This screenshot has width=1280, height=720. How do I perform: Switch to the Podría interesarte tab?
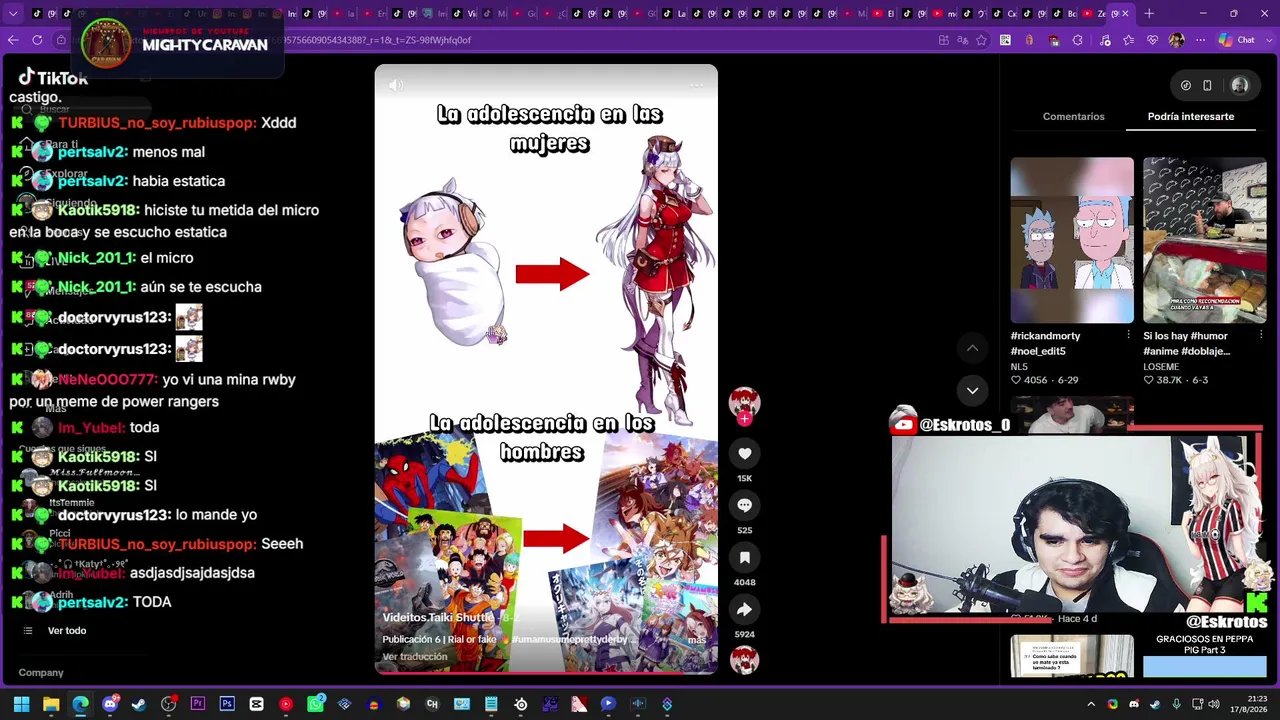(x=1191, y=117)
